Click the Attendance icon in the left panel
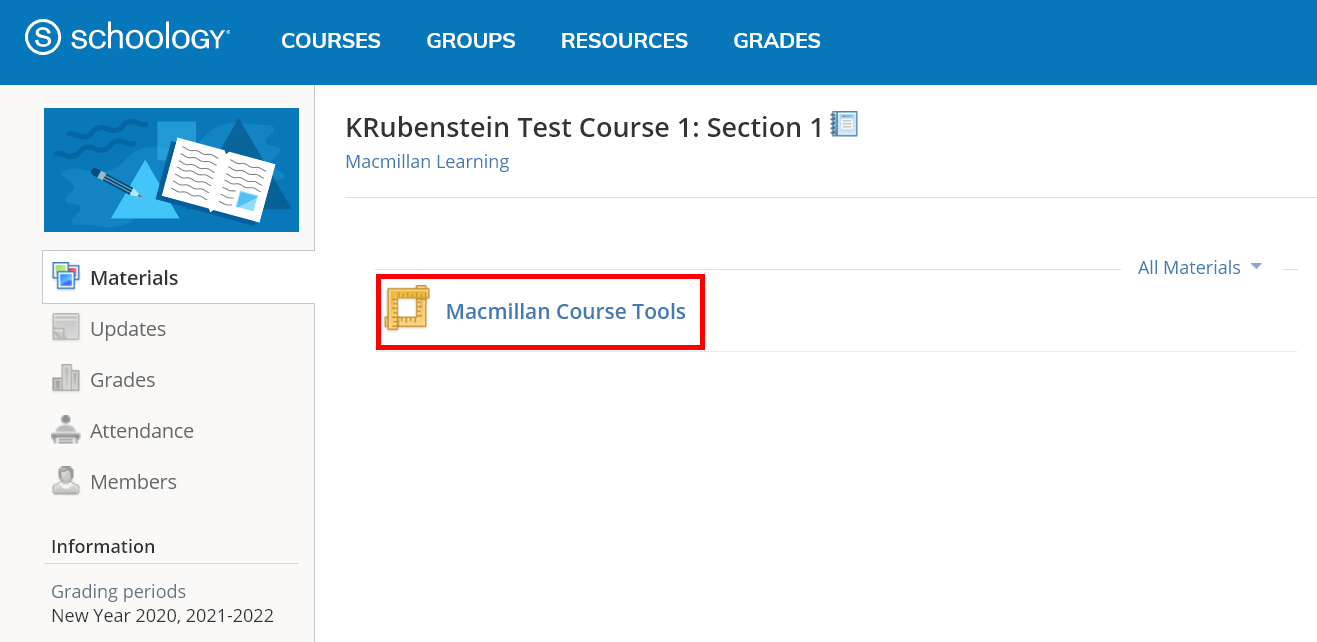1317x642 pixels. tap(66, 429)
